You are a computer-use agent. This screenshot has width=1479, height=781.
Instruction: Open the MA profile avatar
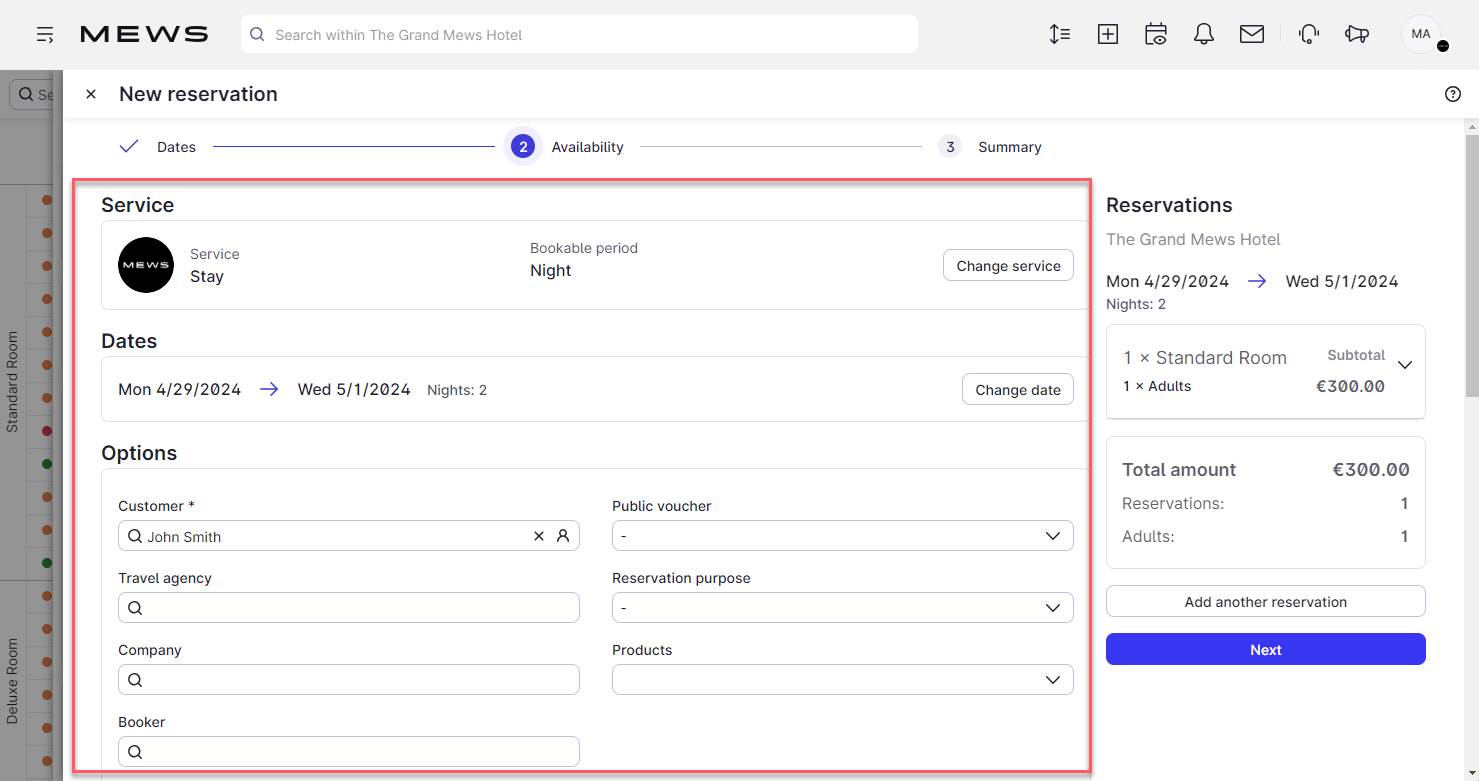click(x=1421, y=33)
